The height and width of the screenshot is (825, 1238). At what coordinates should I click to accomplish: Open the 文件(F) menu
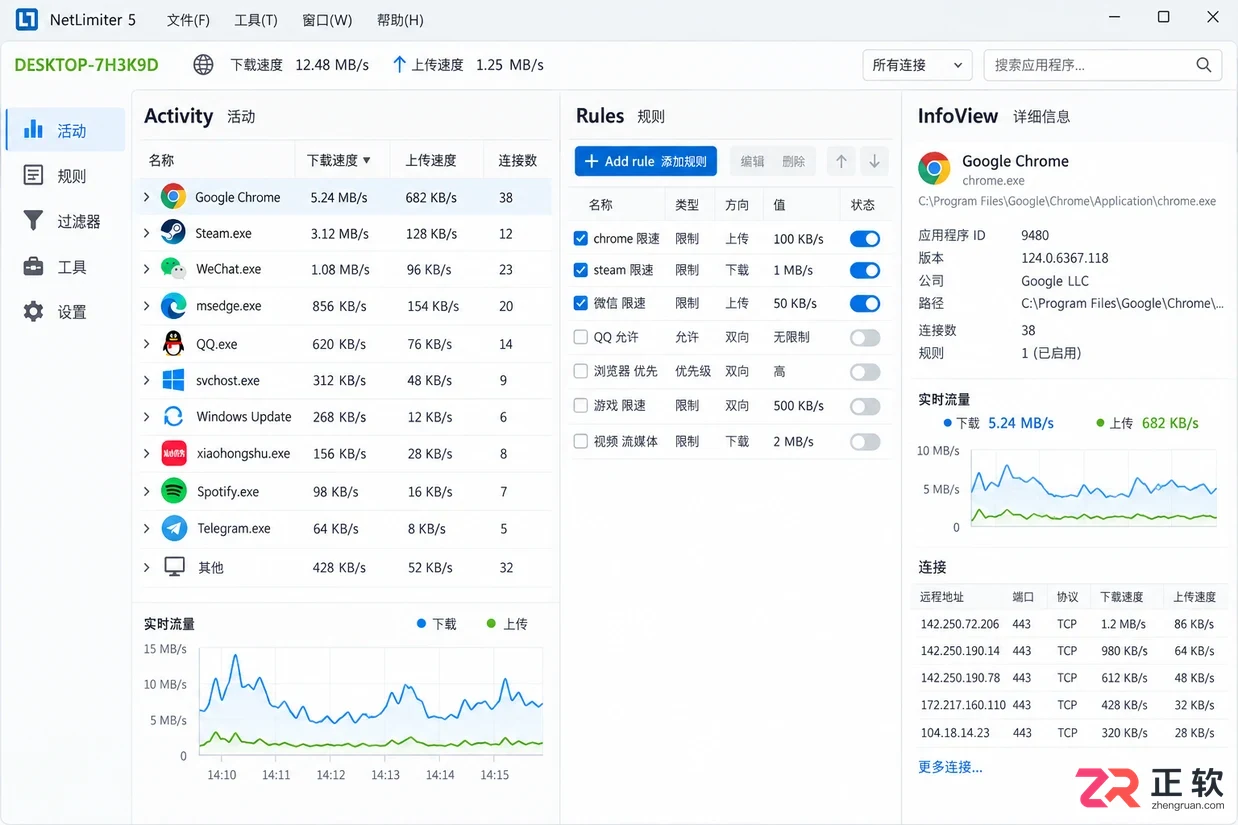coord(188,20)
